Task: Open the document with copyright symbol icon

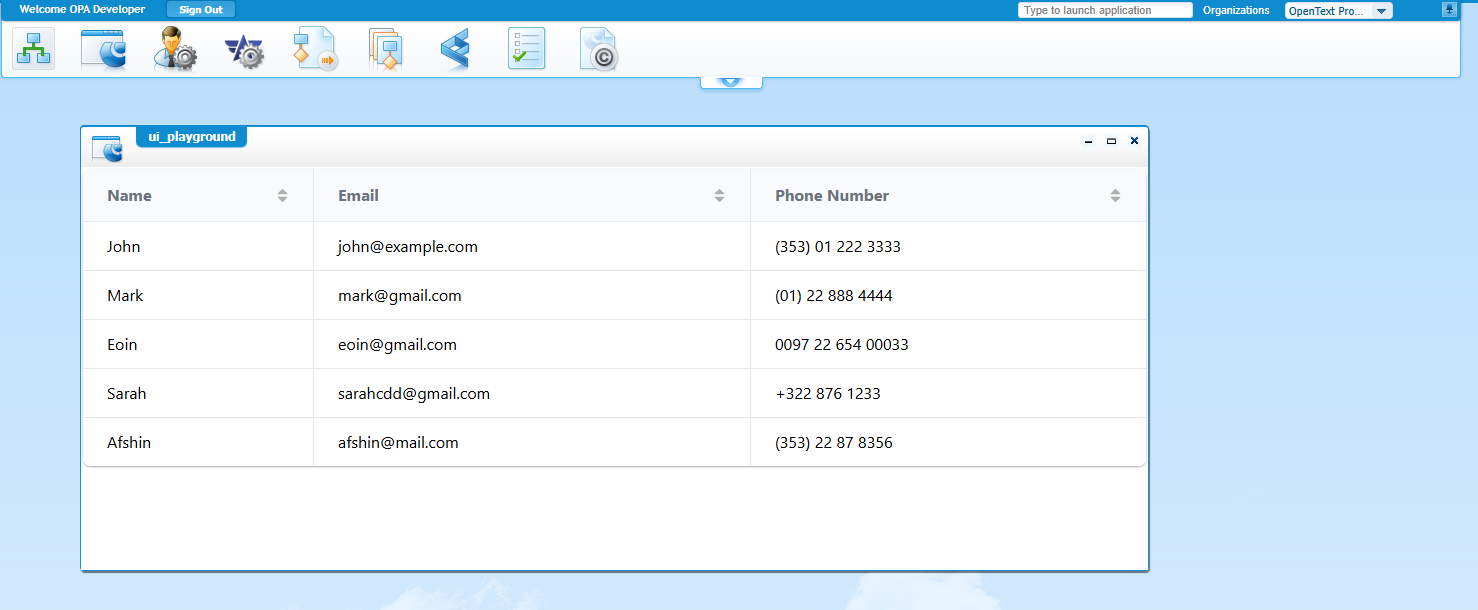Action: click(598, 49)
